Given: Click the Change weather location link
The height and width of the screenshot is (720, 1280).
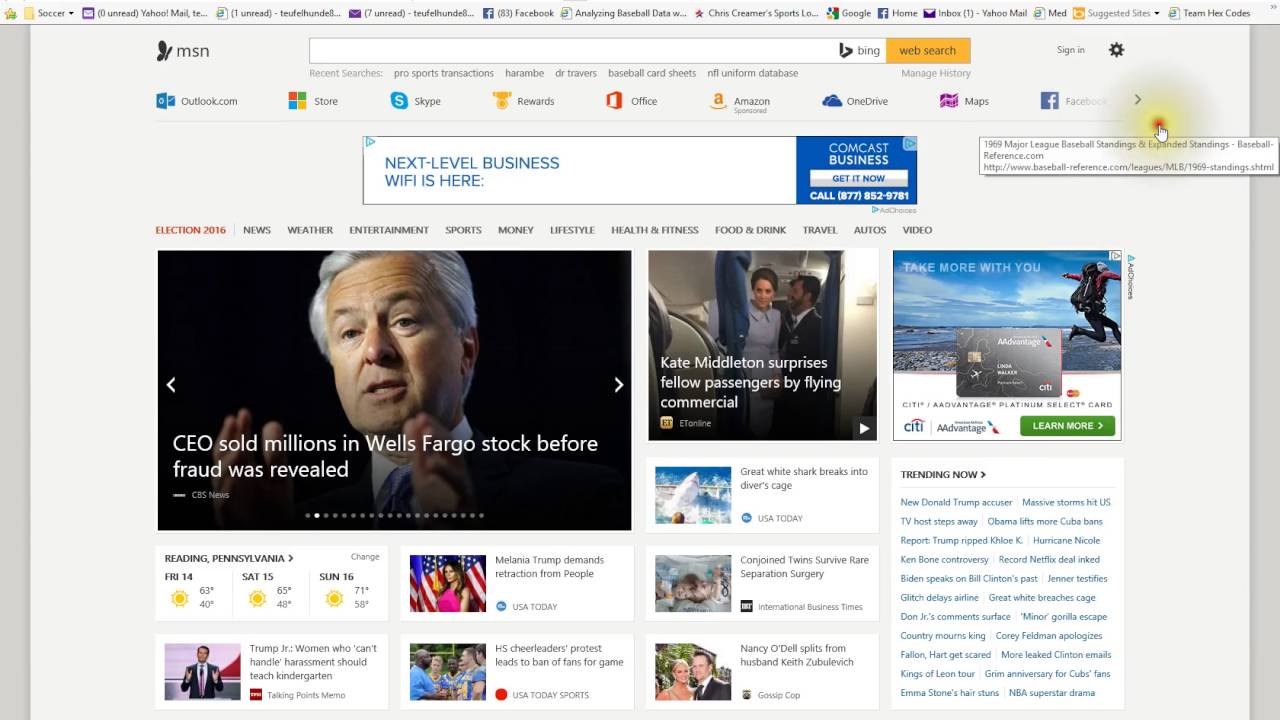Looking at the screenshot, I should point(365,557).
